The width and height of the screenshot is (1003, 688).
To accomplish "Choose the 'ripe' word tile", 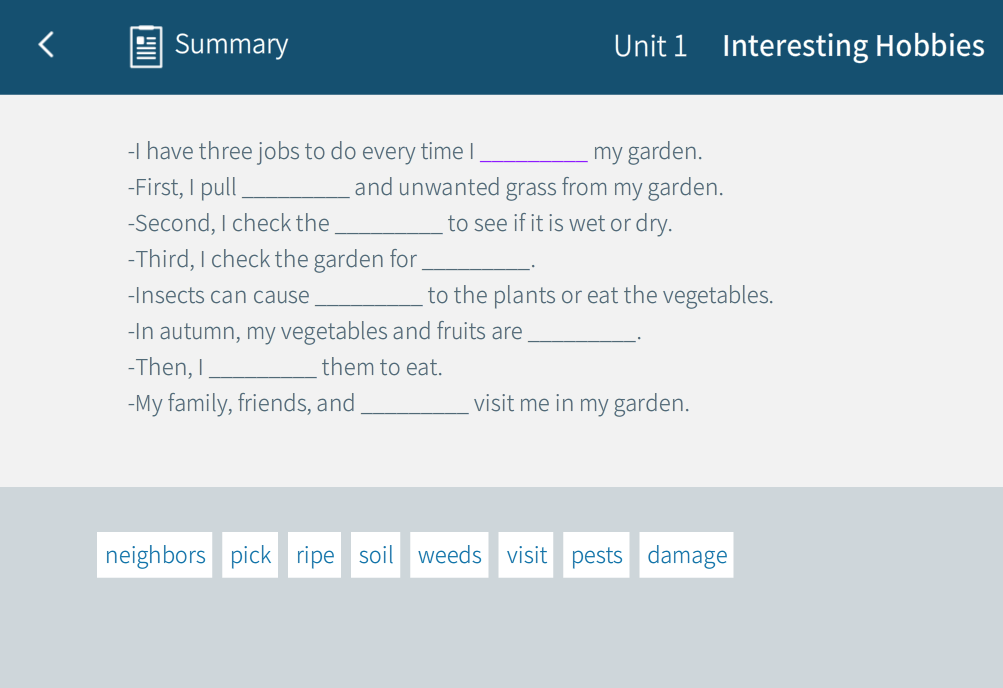I will click(x=315, y=555).
